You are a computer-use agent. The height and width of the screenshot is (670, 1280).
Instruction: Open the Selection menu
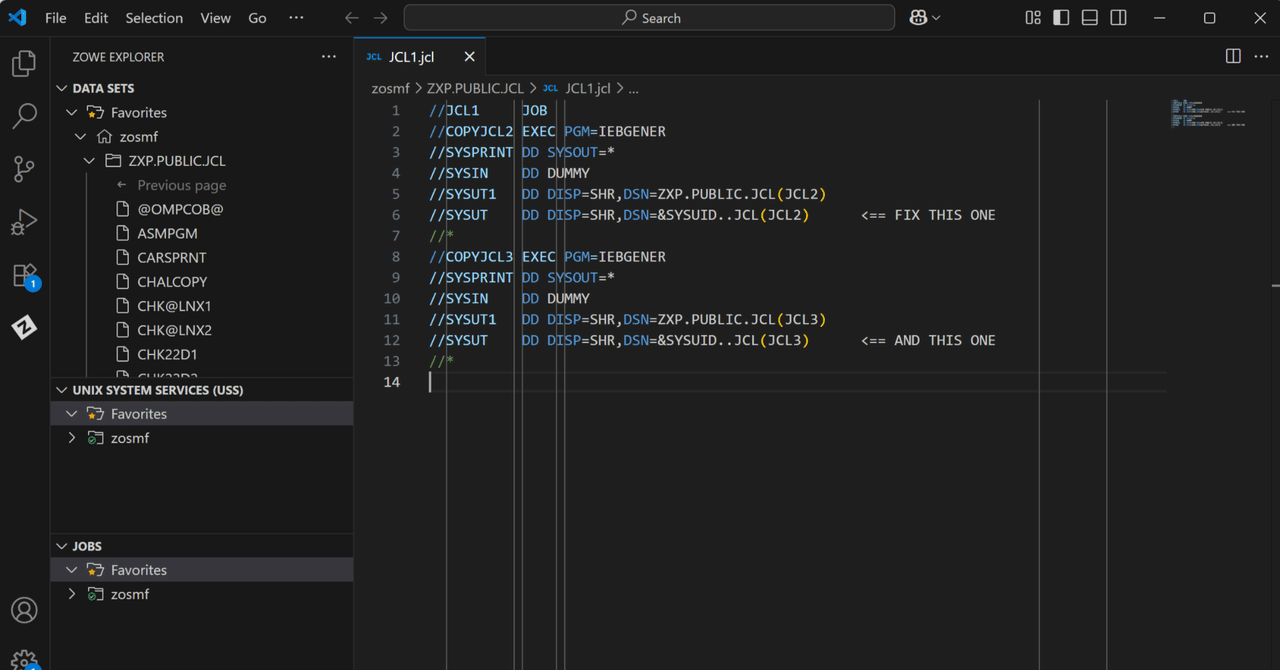coord(154,18)
